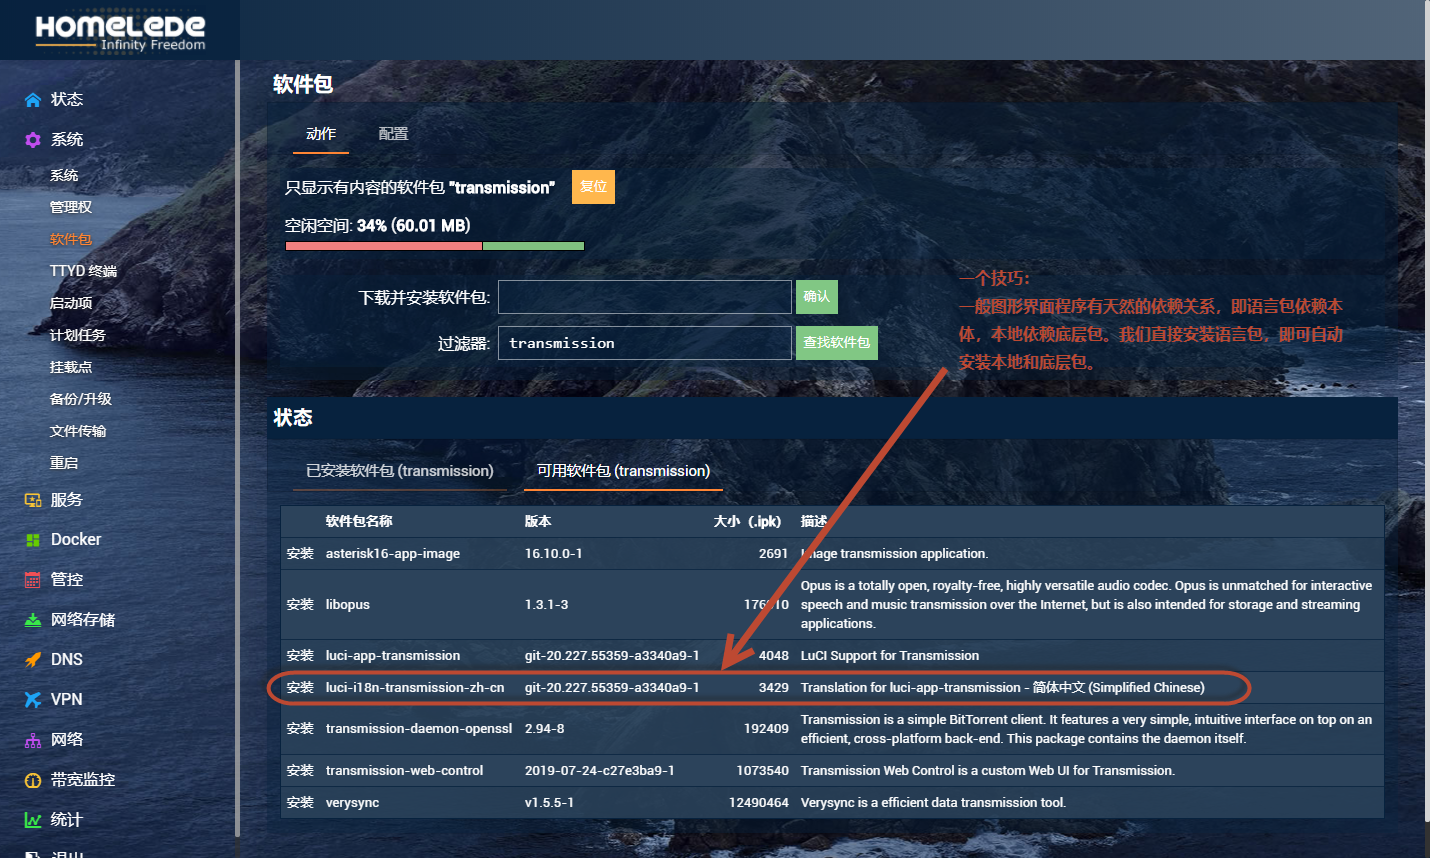Image resolution: width=1430 pixels, height=858 pixels.
Task: Click the 系统 gear icon in sidebar
Action: click(x=33, y=139)
